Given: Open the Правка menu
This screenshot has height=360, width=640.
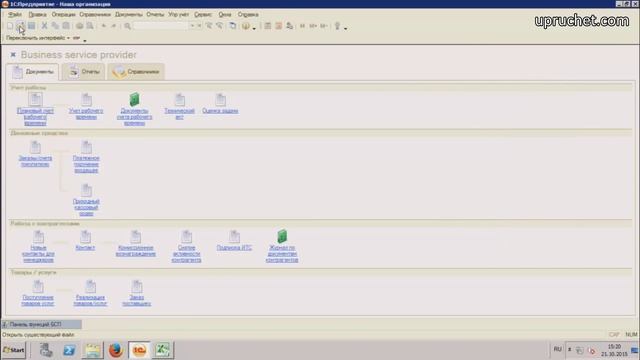Looking at the screenshot, I should (37, 14).
